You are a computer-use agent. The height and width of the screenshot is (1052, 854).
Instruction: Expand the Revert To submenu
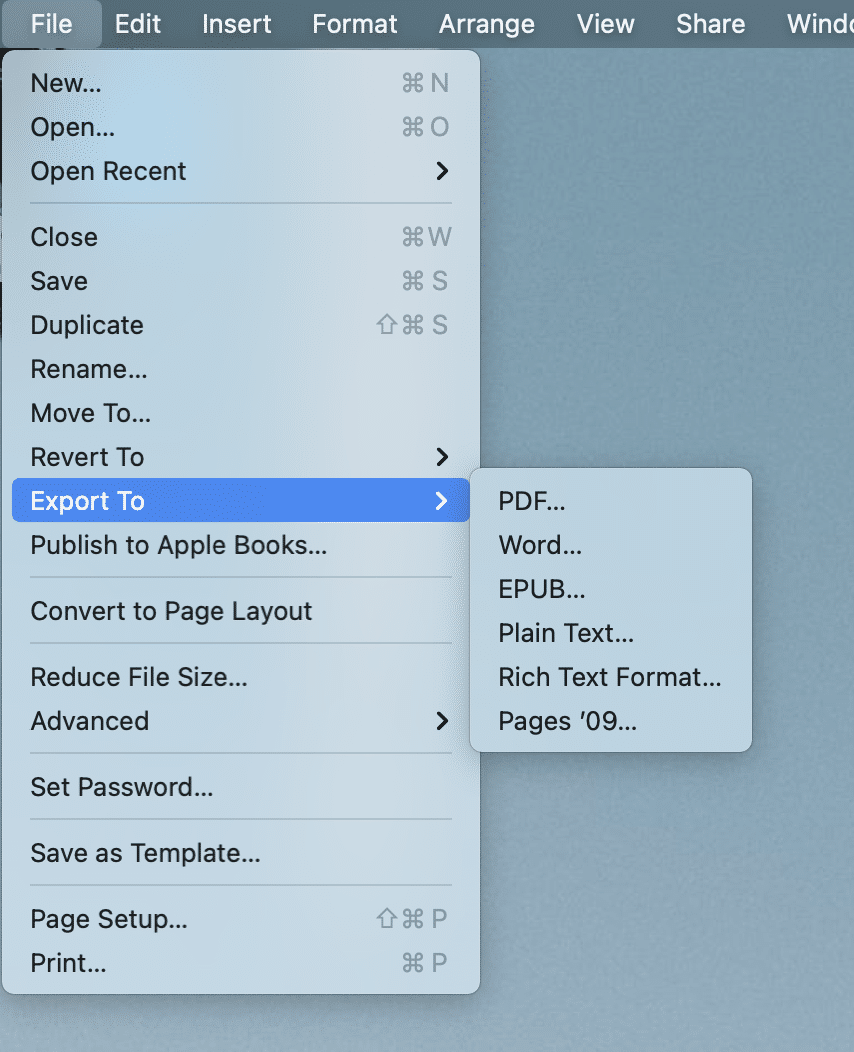click(87, 457)
